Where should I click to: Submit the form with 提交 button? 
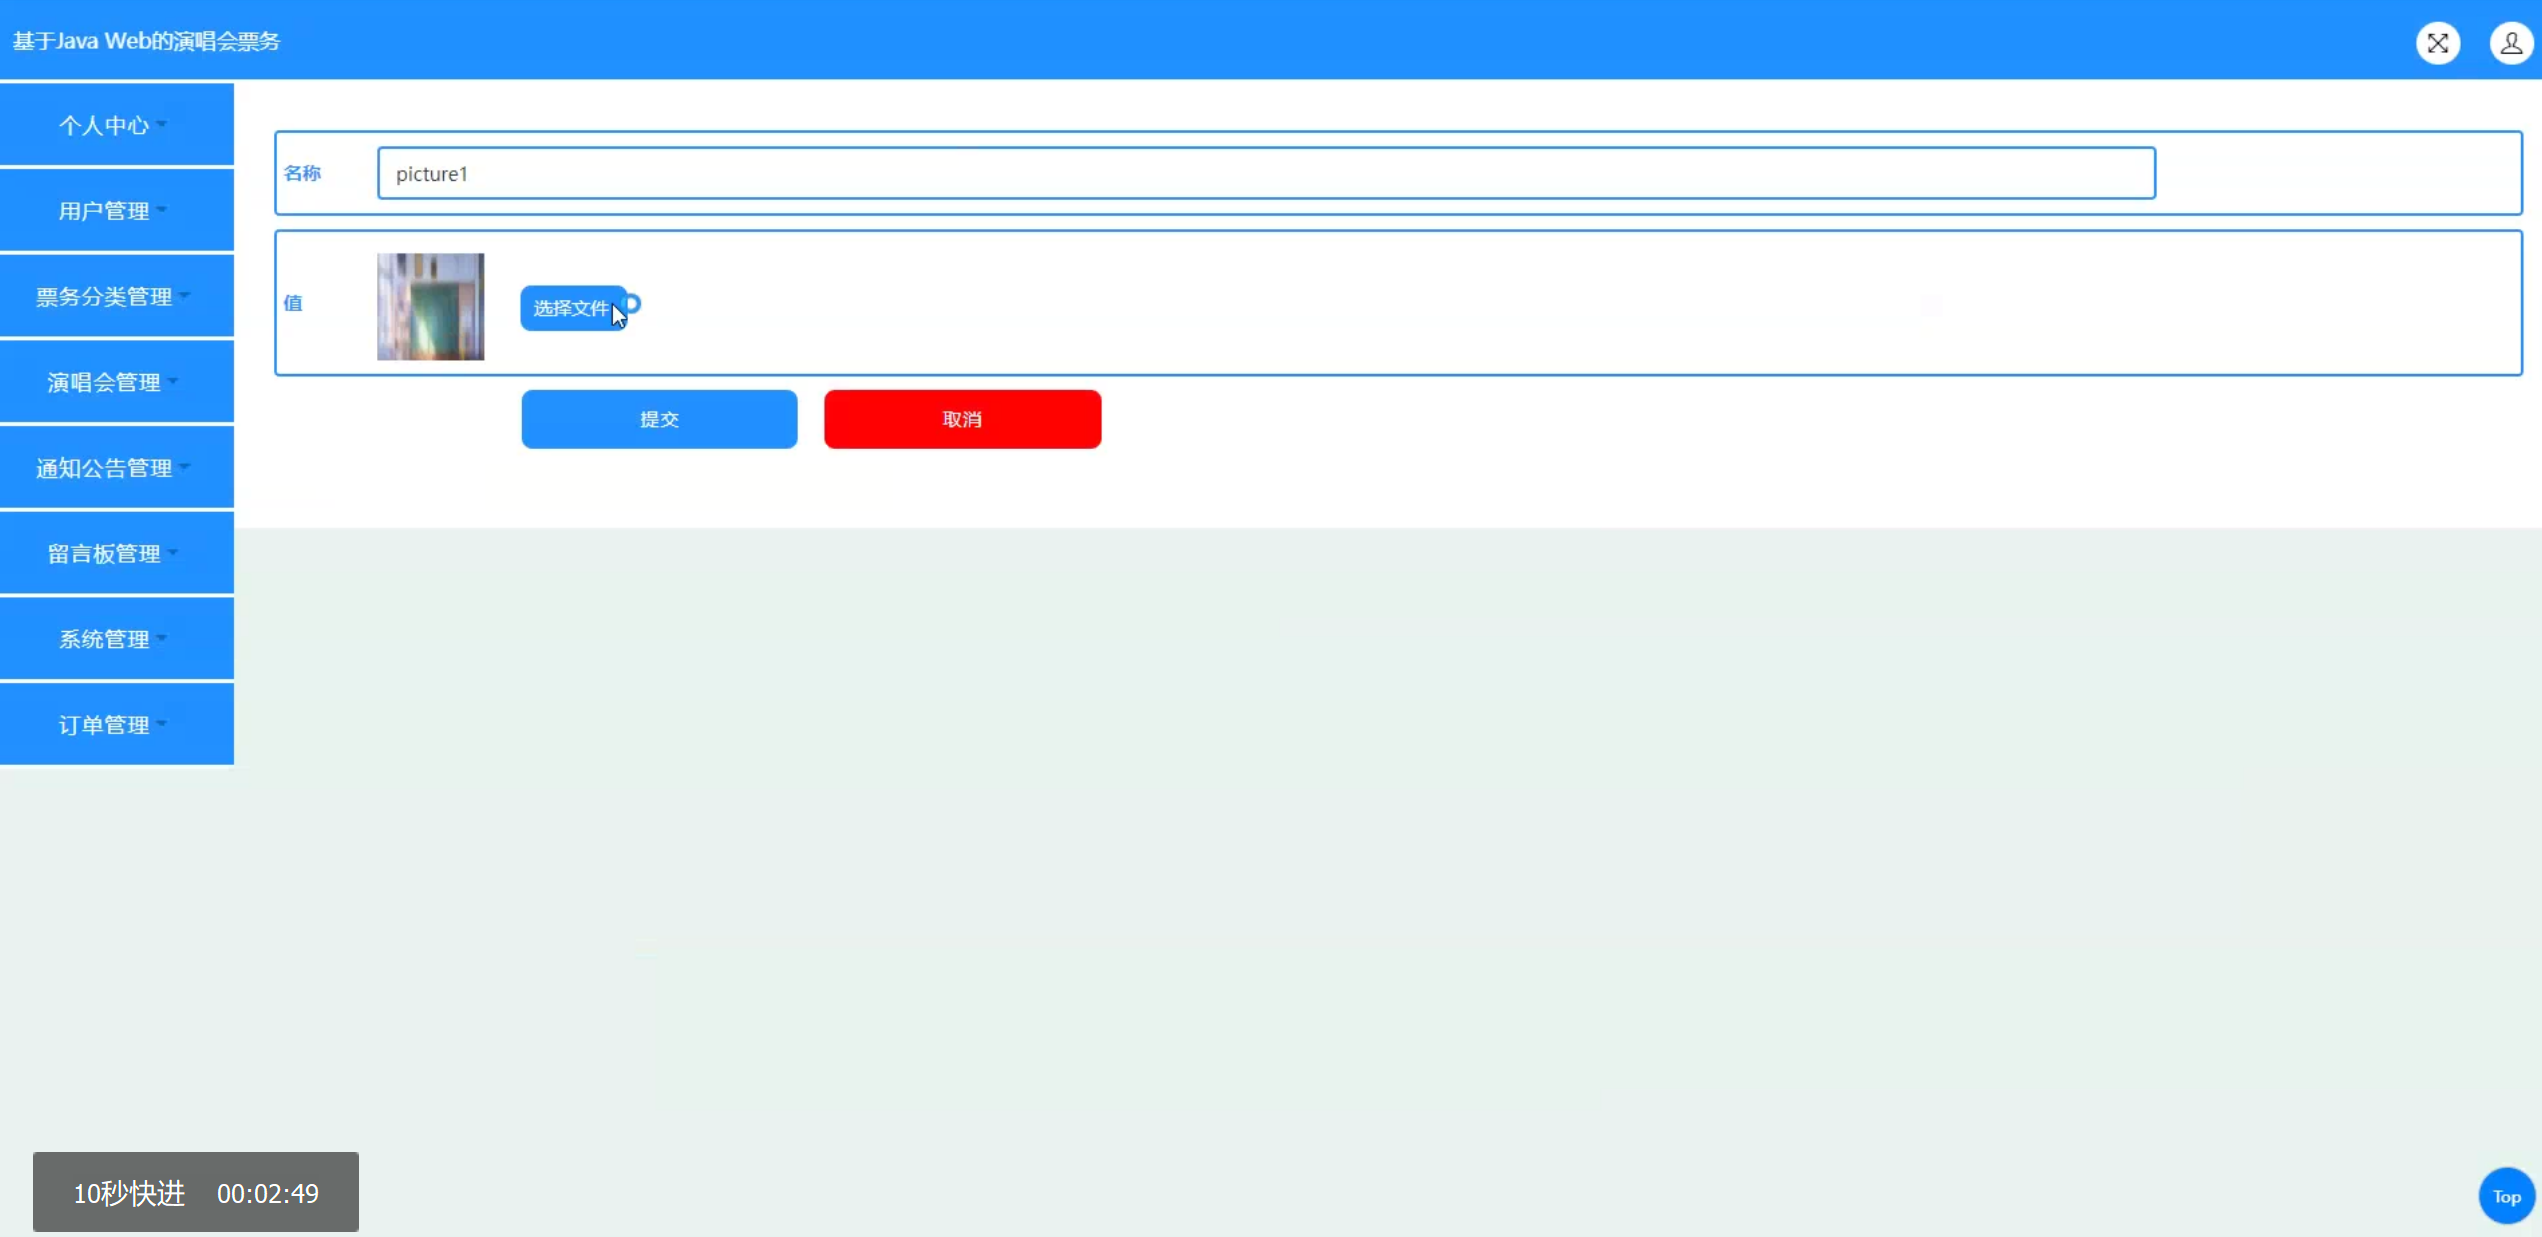coord(659,419)
